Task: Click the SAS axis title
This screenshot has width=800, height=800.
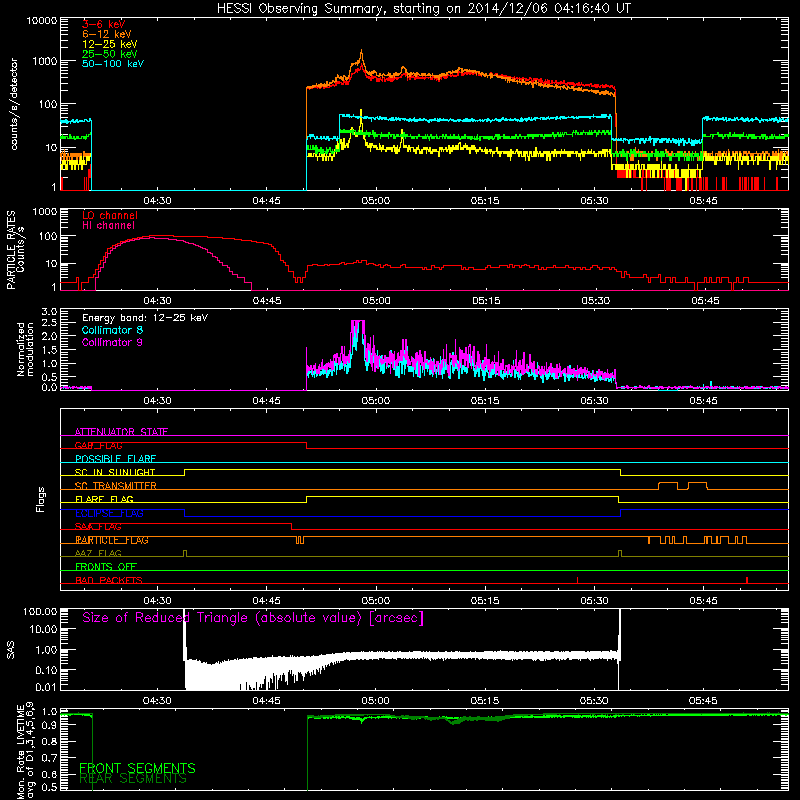Action: pyautogui.click(x=11, y=650)
